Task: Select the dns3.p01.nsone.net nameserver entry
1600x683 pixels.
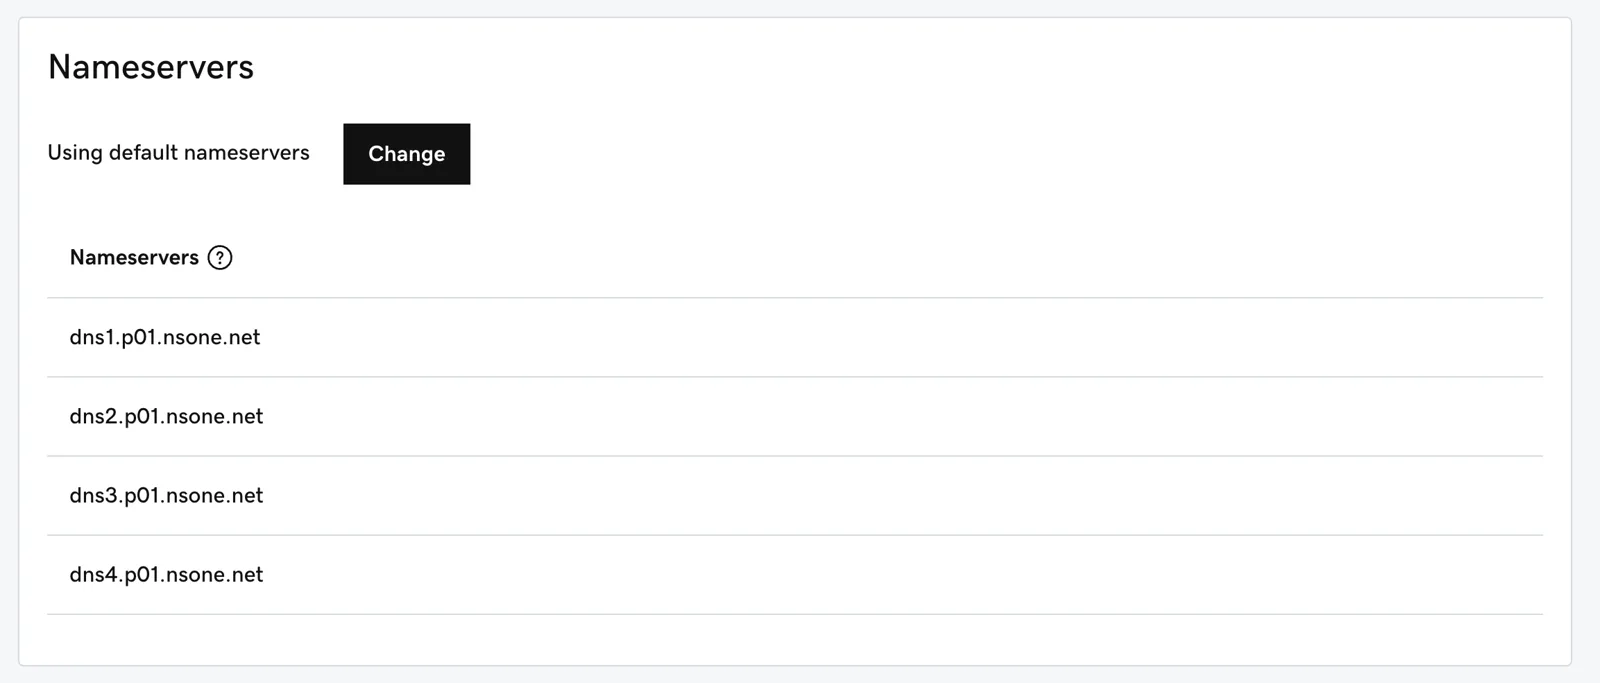Action: tap(166, 496)
